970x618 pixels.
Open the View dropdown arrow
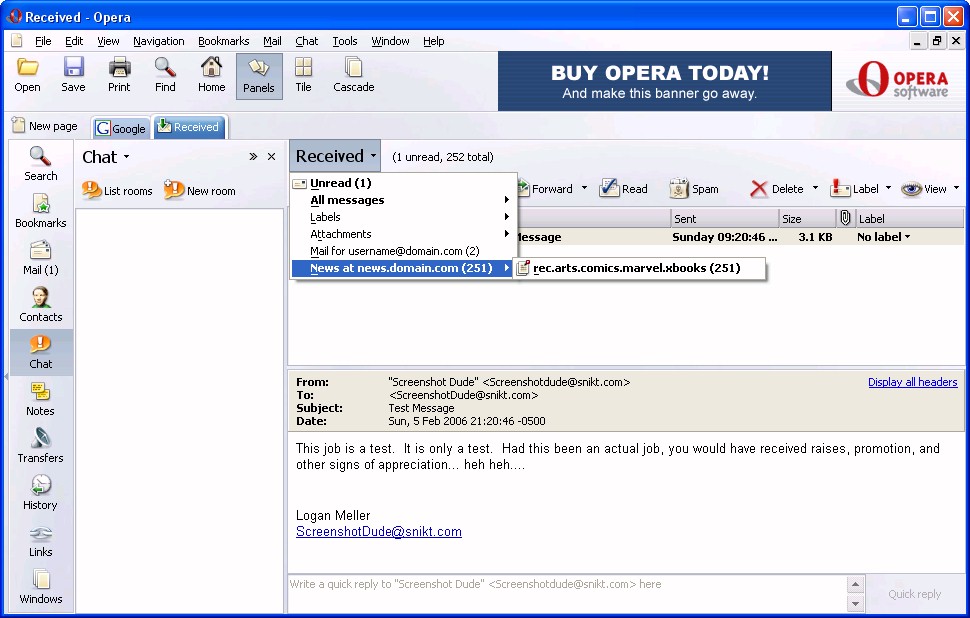(956, 188)
